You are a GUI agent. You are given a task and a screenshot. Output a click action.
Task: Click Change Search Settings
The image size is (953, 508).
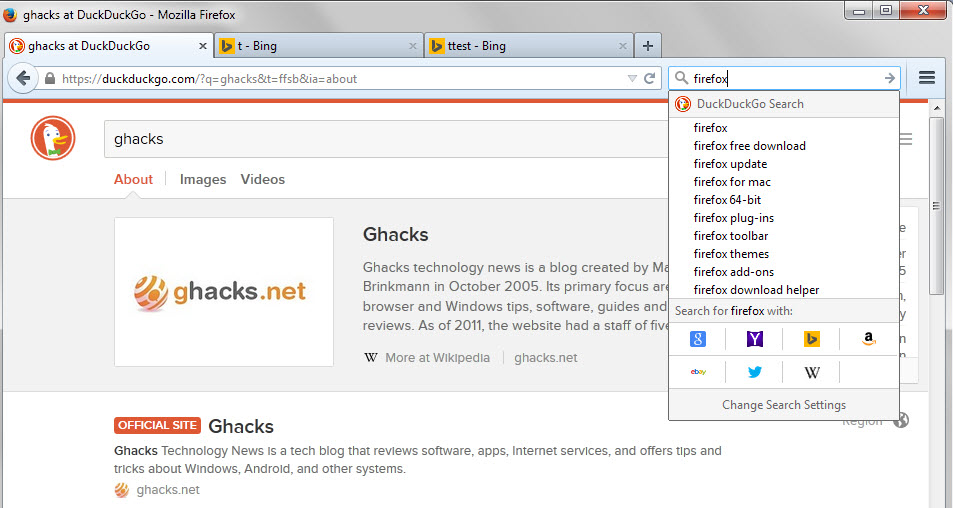click(x=784, y=405)
